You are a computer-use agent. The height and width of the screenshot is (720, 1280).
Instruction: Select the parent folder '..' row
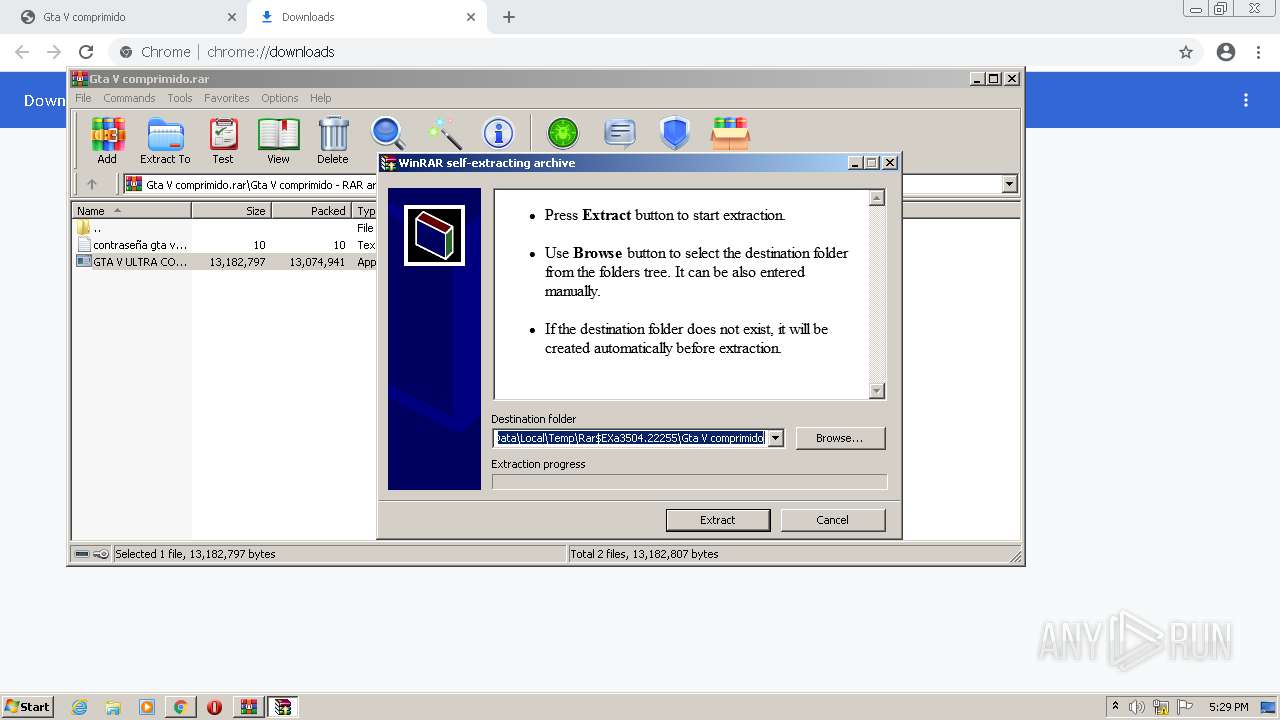226,228
